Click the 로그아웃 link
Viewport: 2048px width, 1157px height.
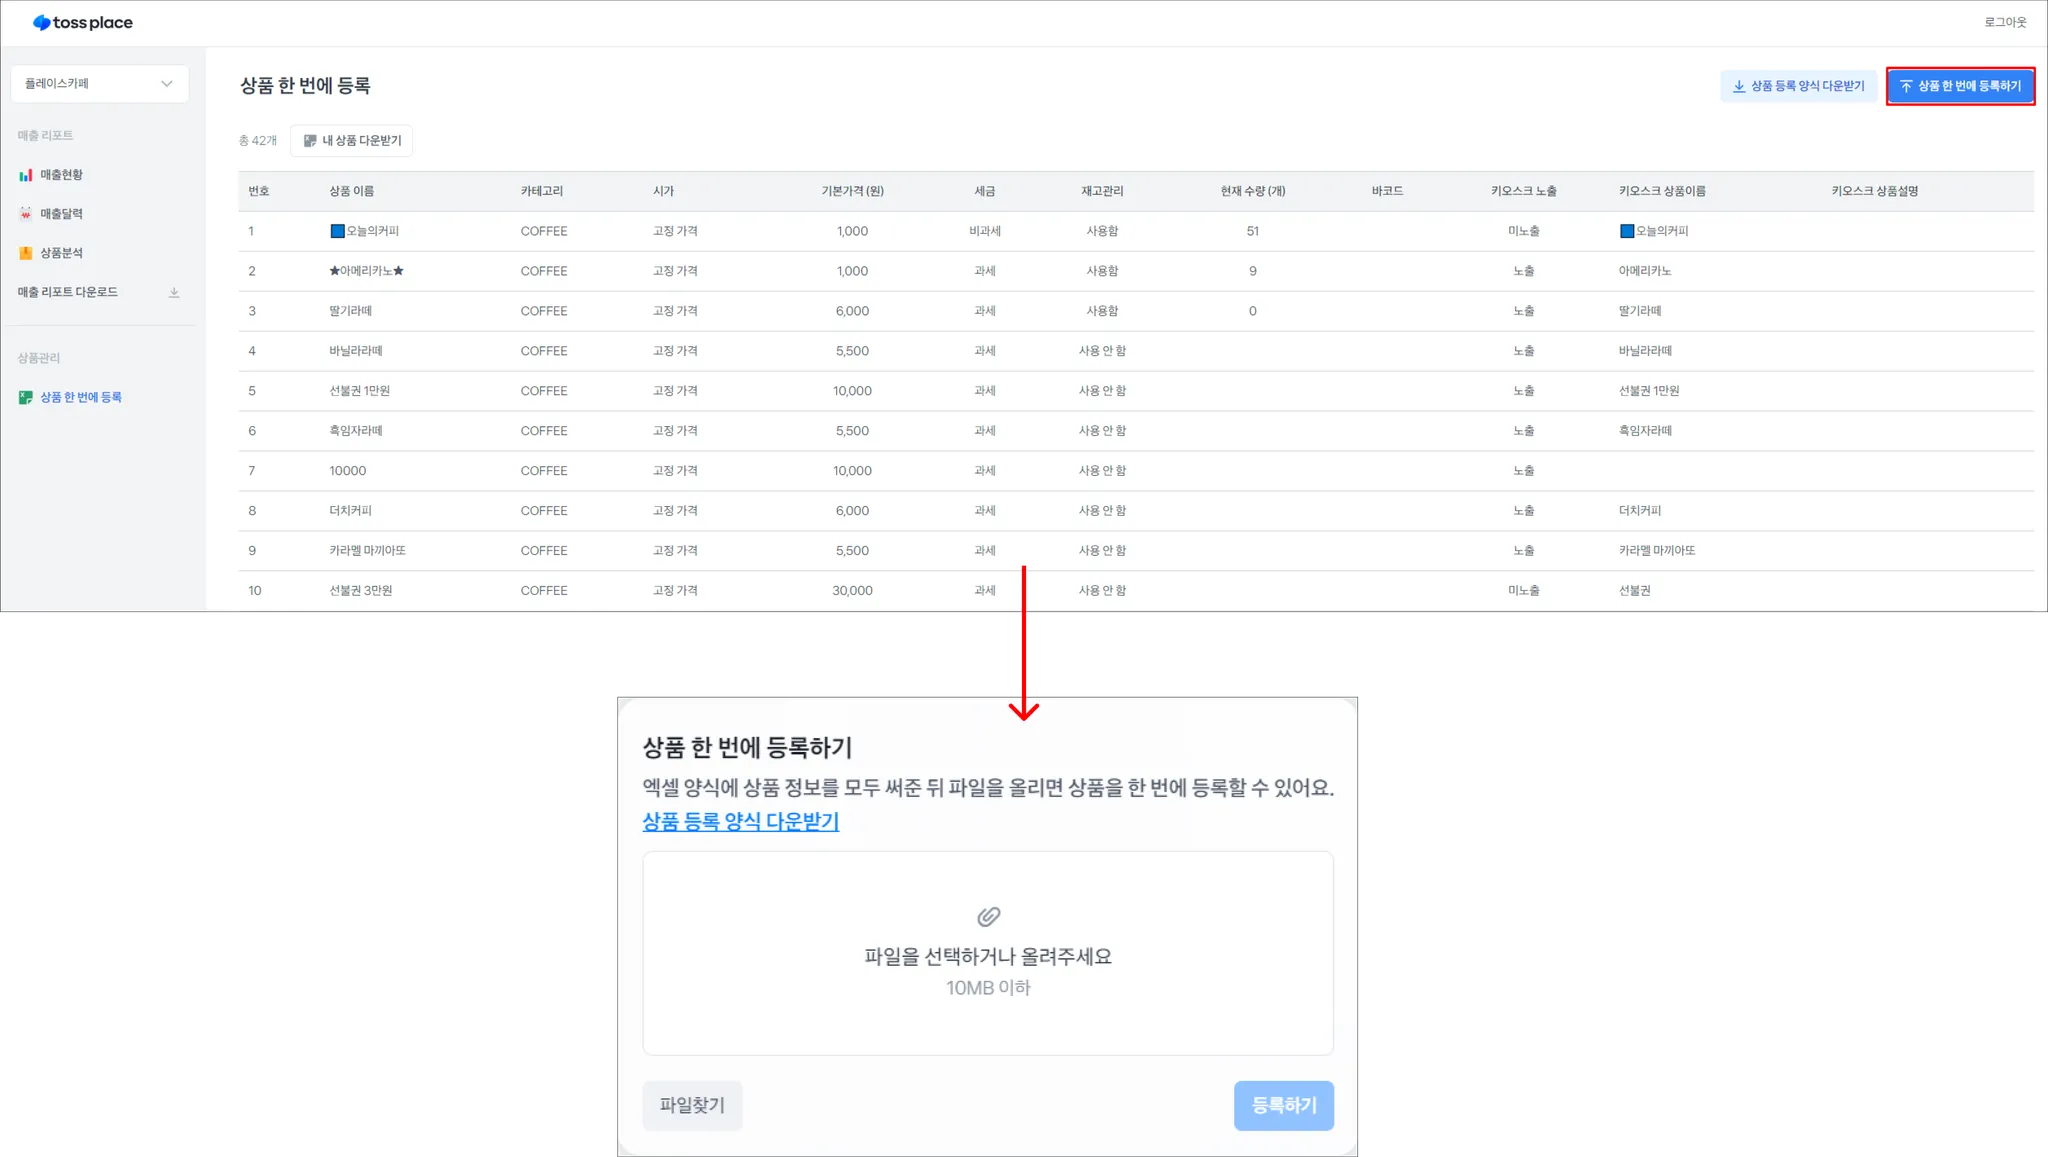[x=2004, y=22]
